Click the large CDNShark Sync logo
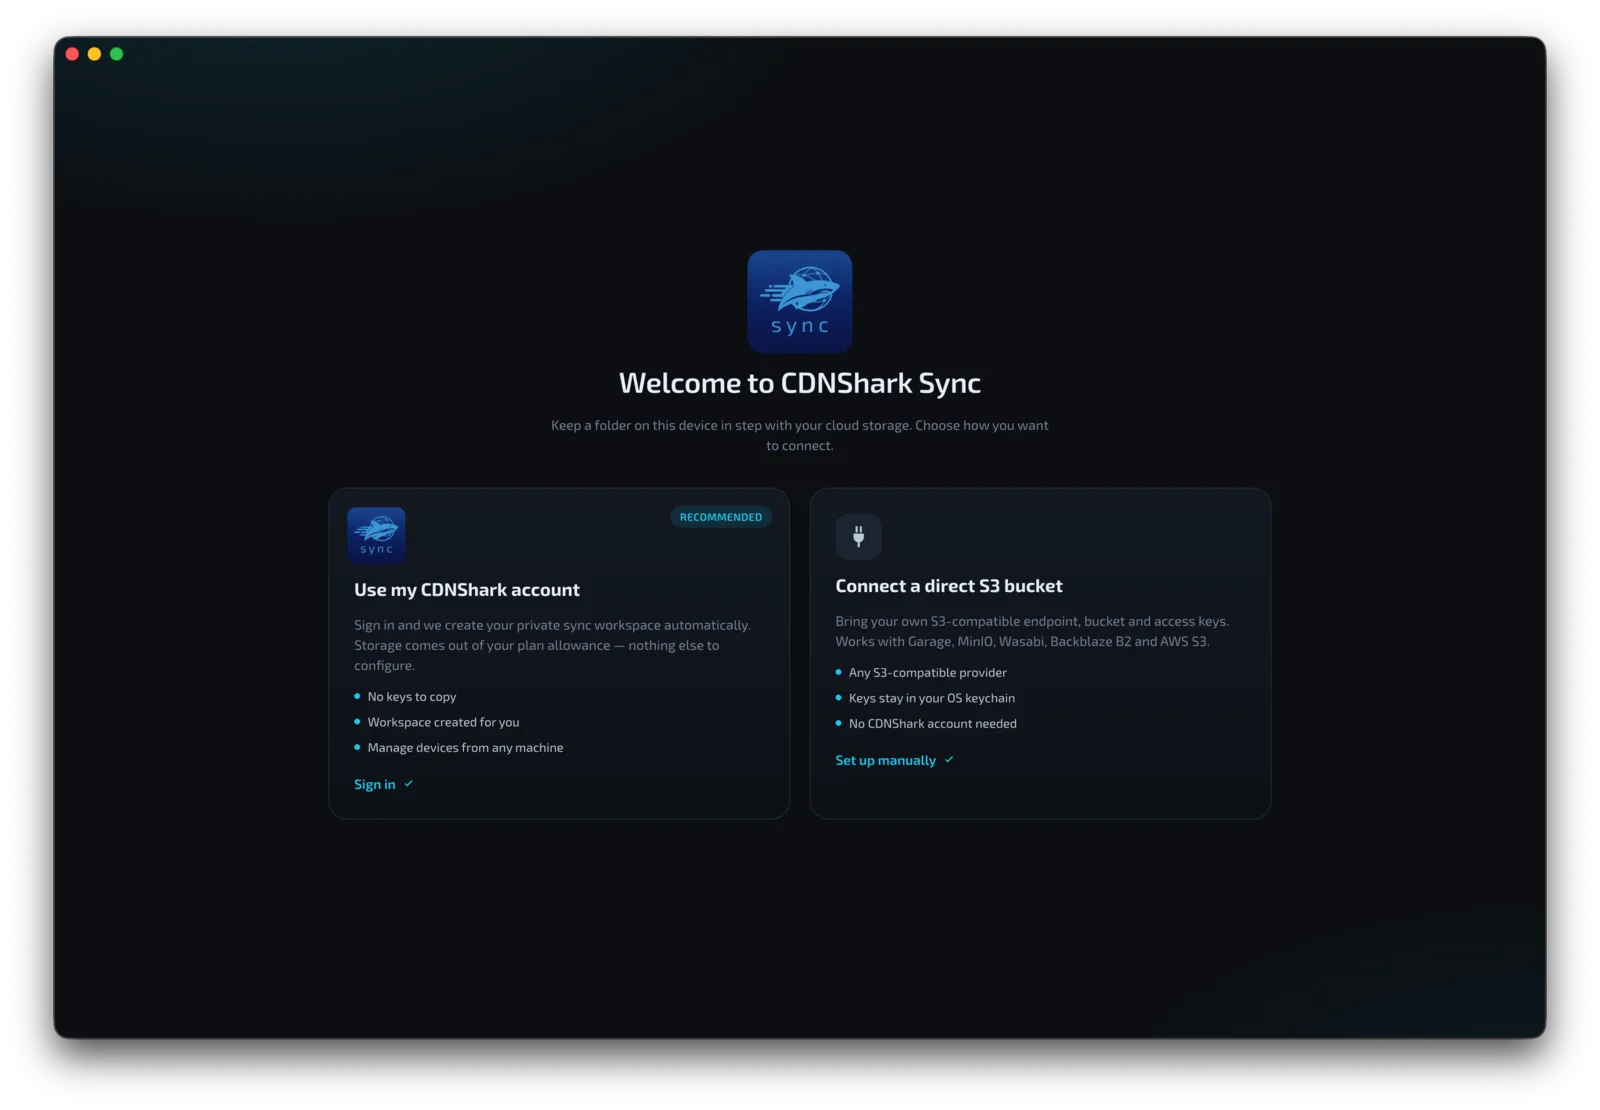 [x=800, y=301]
